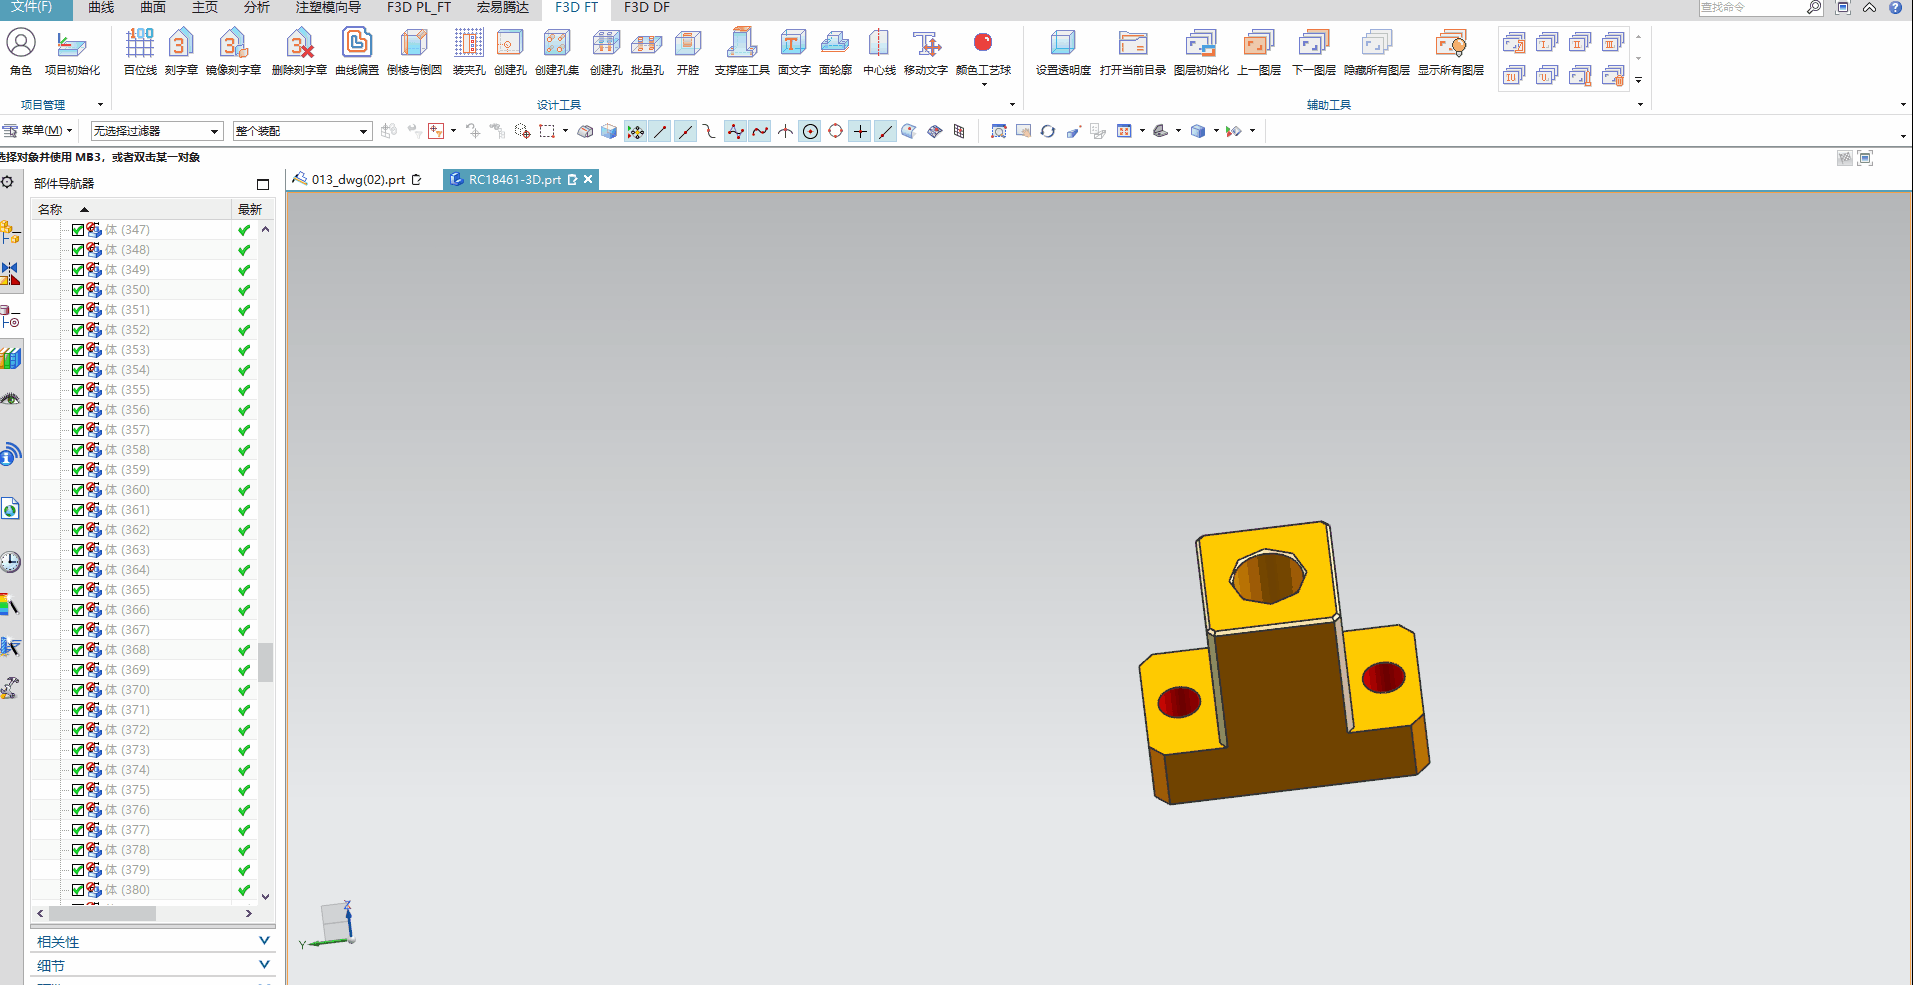The height and width of the screenshot is (985, 1913).
Task: Click the 最新 up-to-date column header
Action: tap(250, 209)
